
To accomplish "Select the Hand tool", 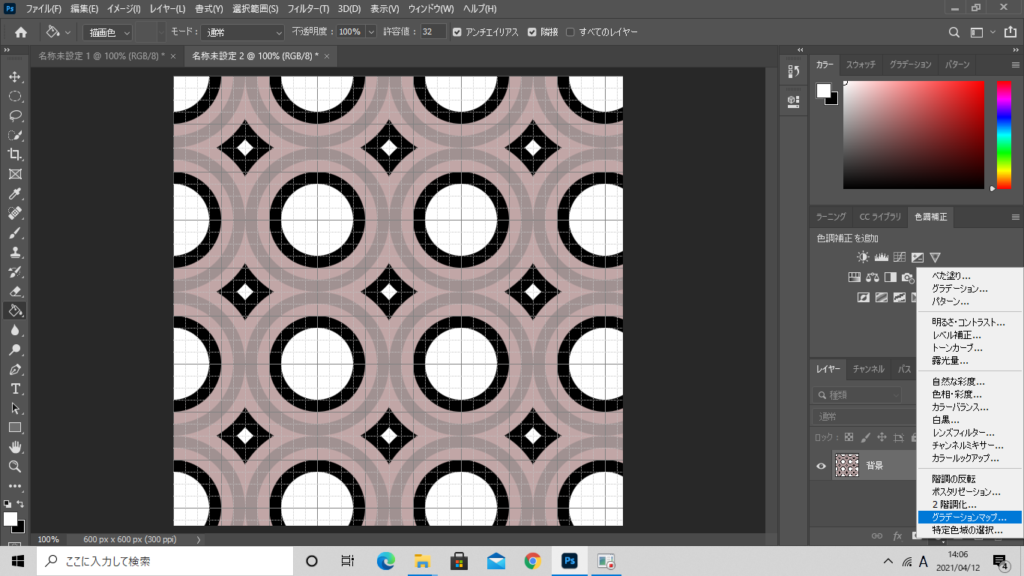I will click(15, 447).
